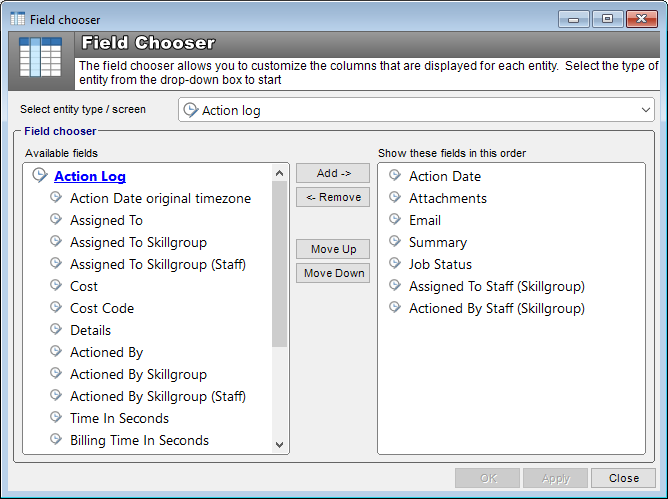Select Attachments in shown fields list

(448, 198)
